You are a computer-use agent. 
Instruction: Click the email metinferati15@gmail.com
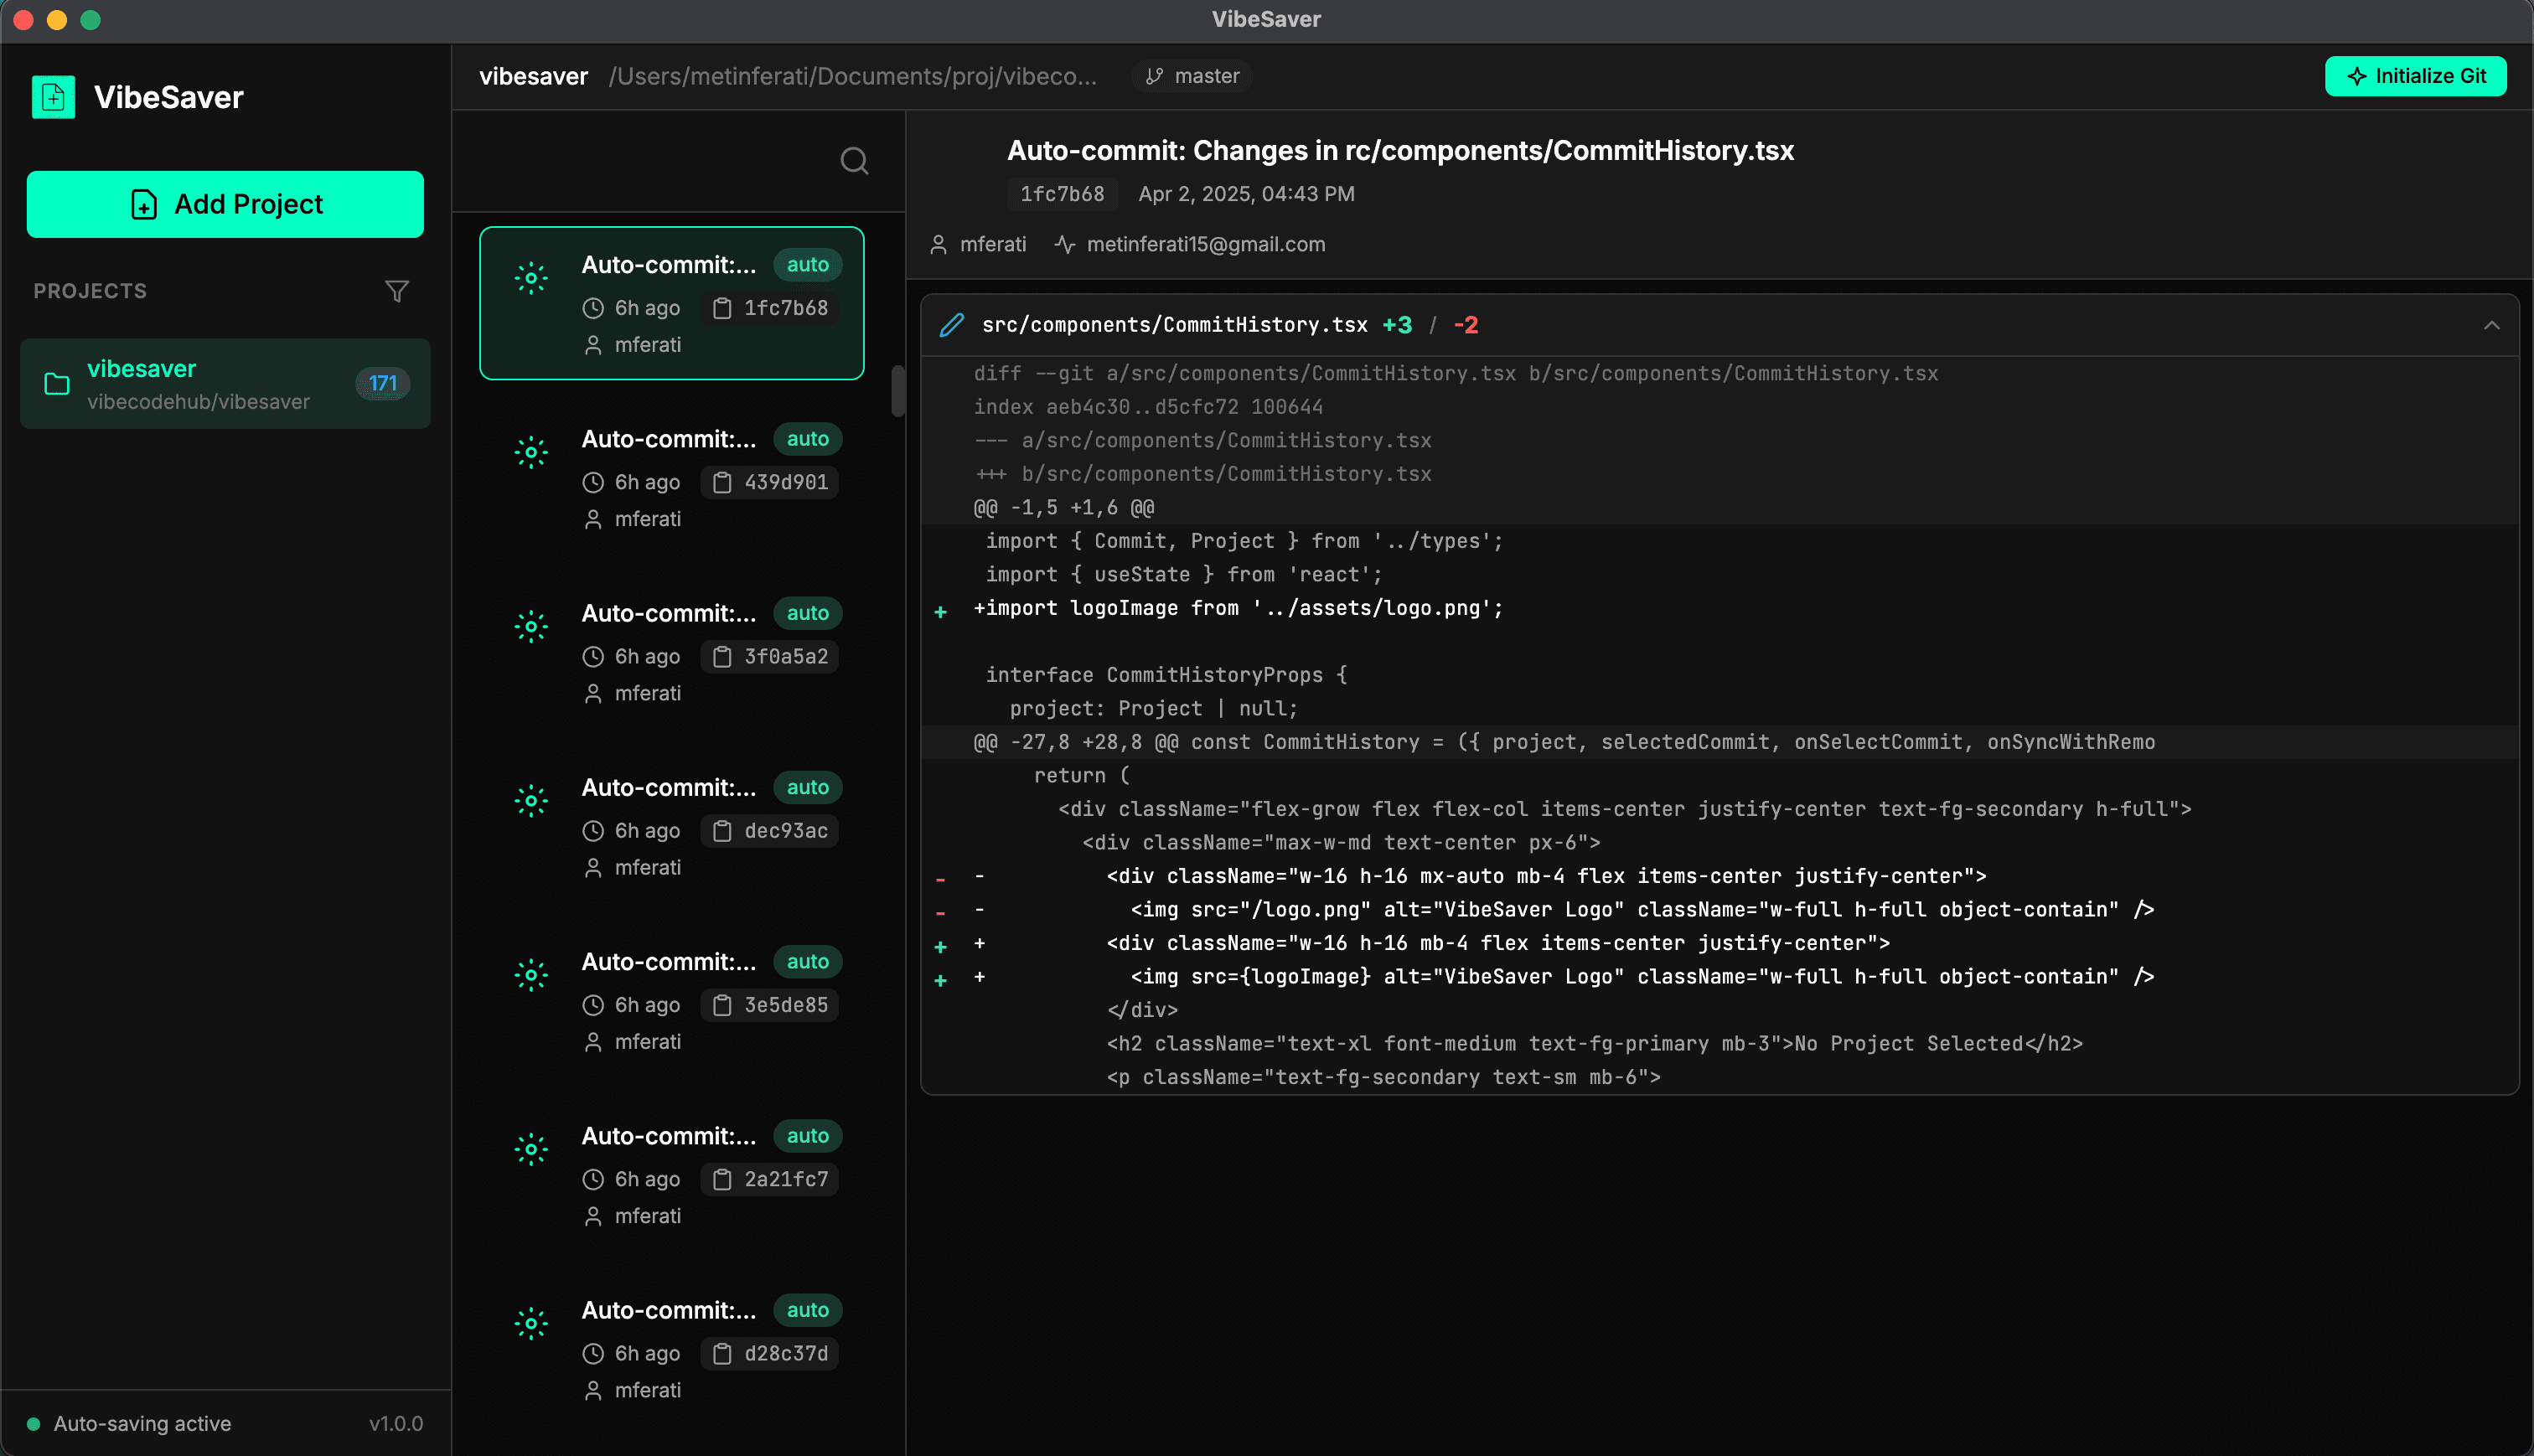pos(1205,245)
